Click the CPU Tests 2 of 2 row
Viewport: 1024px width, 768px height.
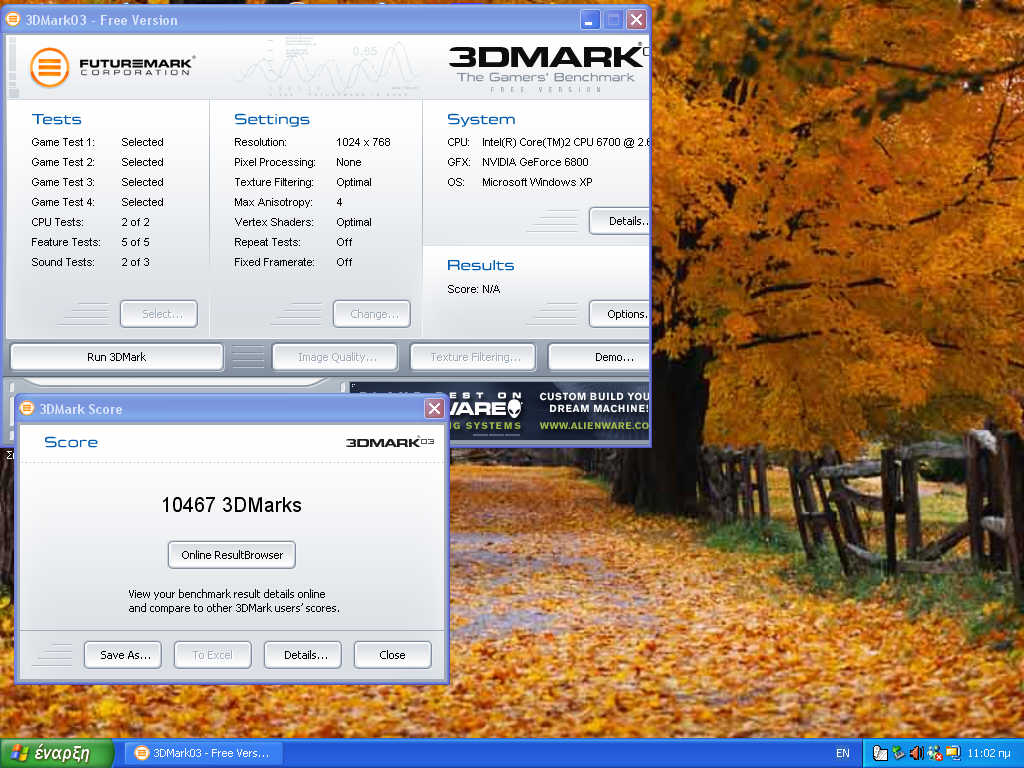point(90,223)
